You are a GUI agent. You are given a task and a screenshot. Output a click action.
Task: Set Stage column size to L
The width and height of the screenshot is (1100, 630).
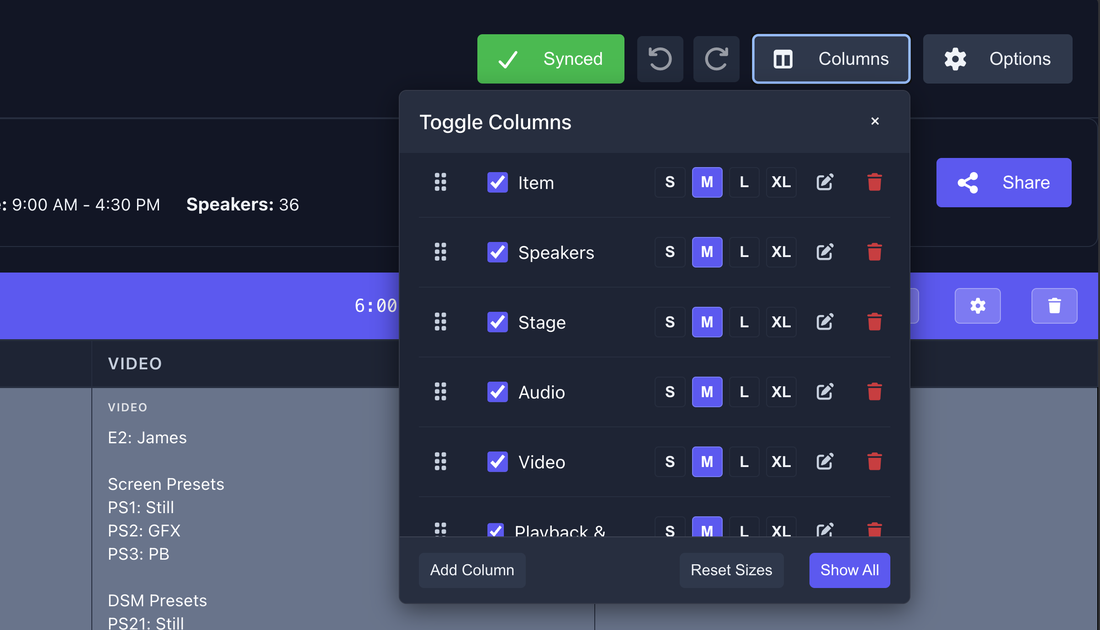coord(744,322)
